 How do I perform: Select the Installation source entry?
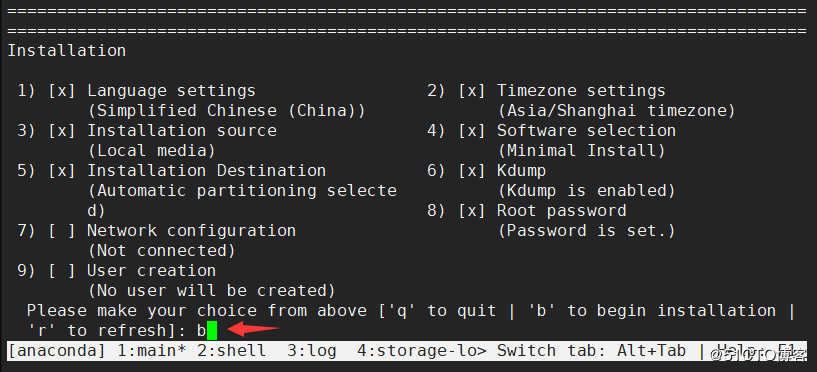point(182,130)
